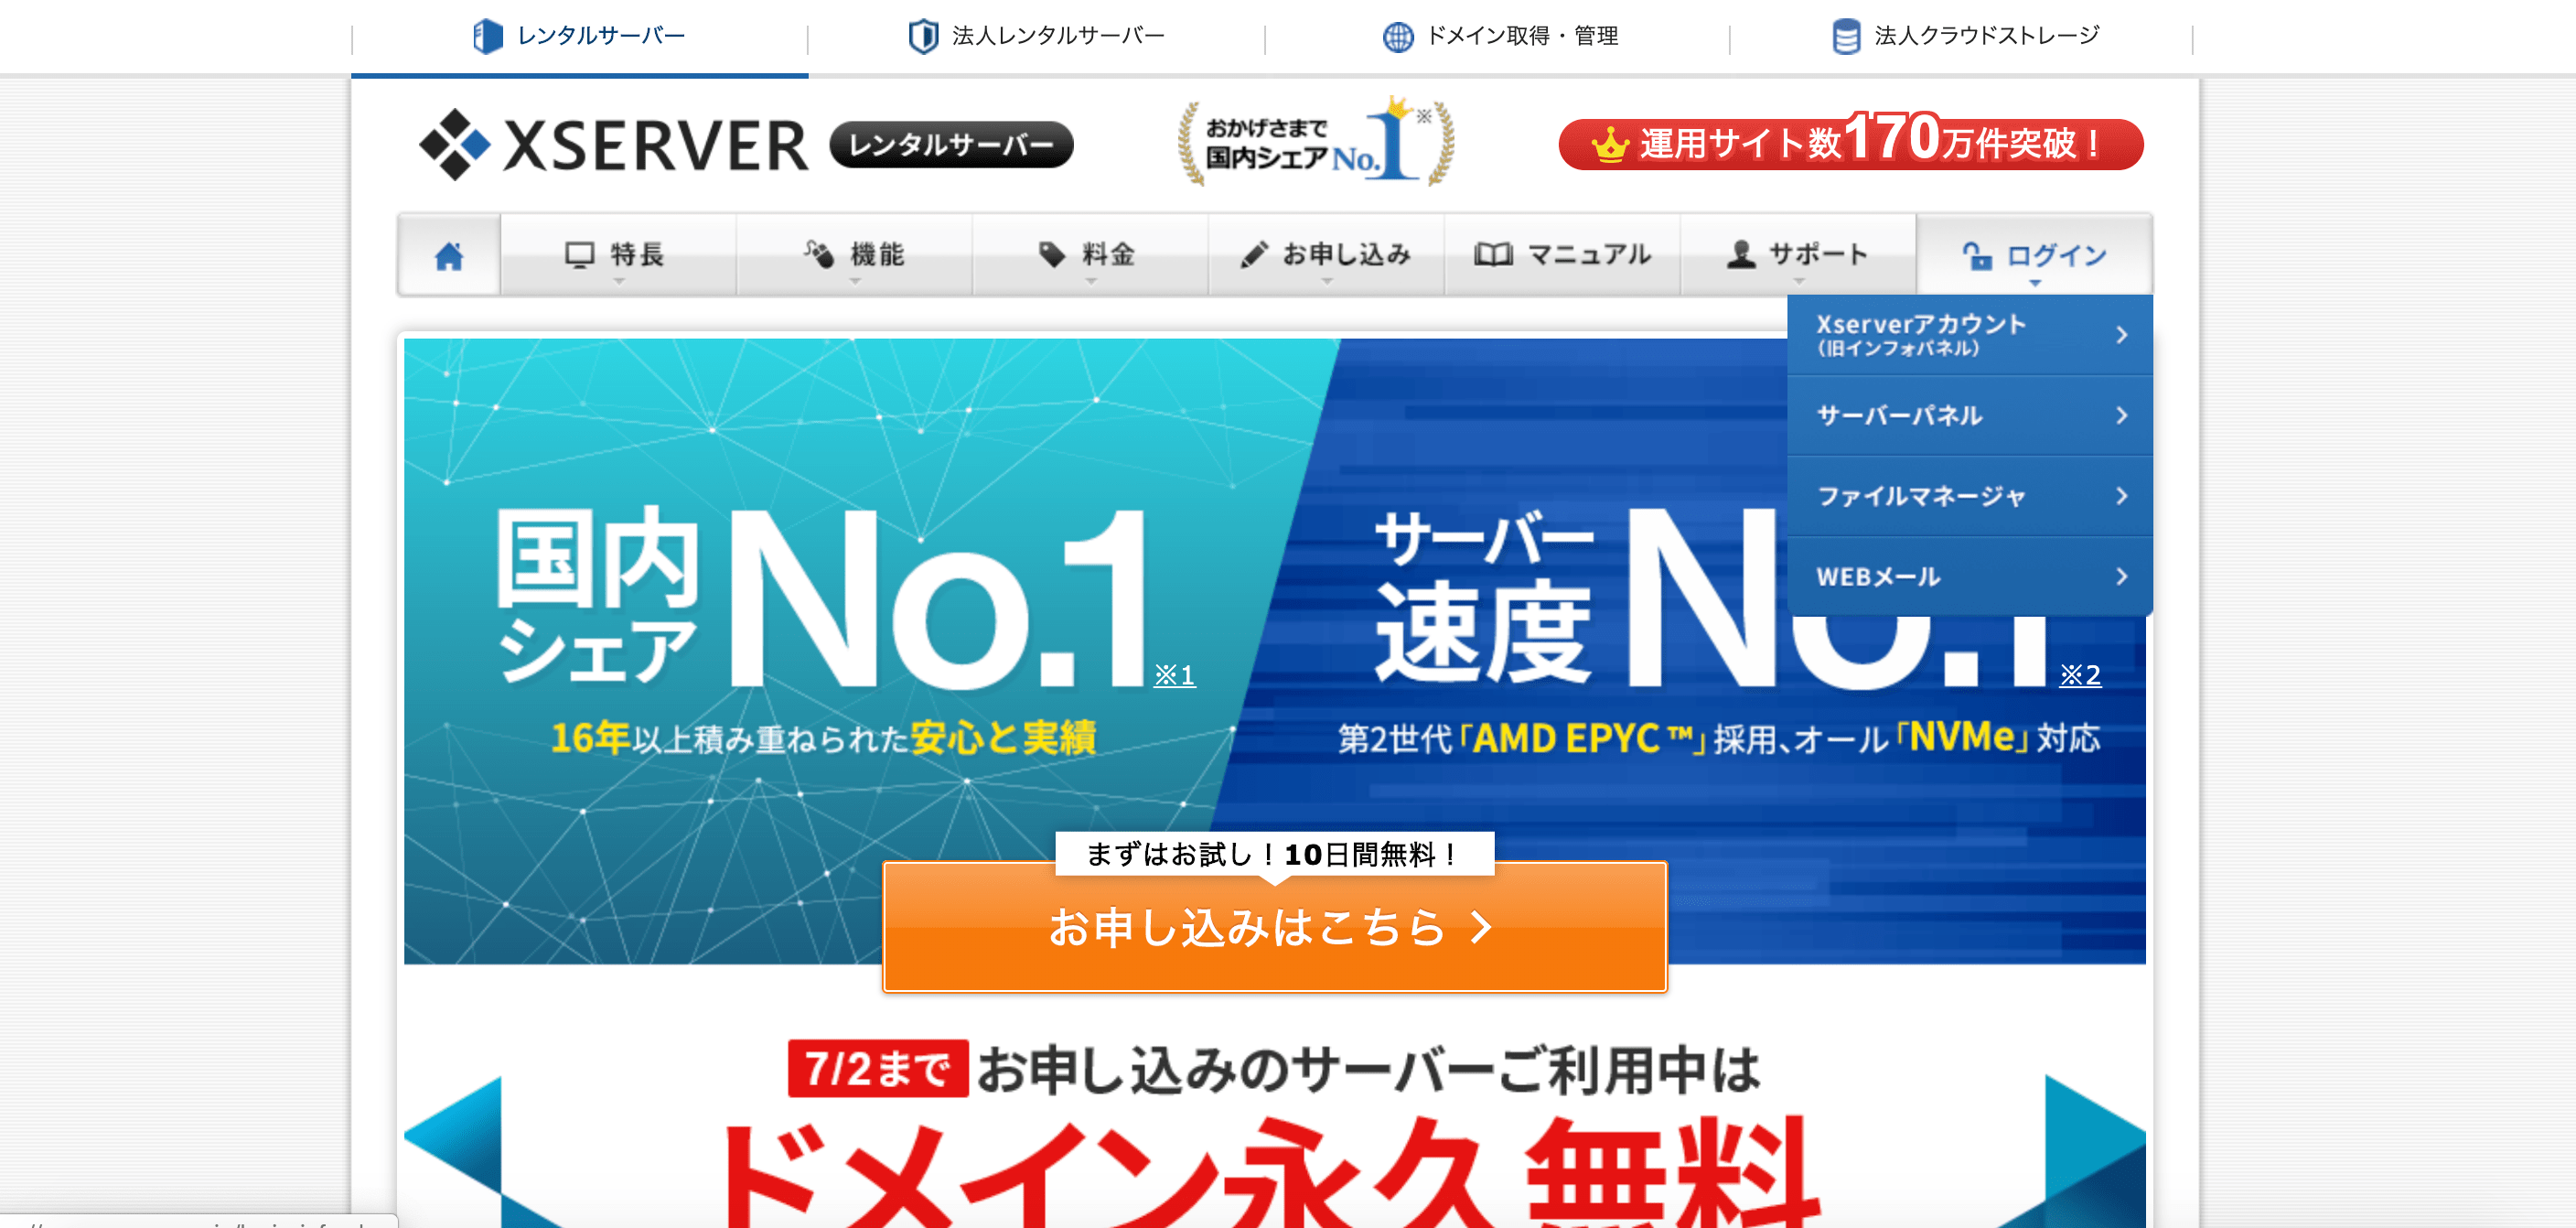Toggle the ログイン dropdown menu
The image size is (2576, 1228).
click(x=2034, y=255)
